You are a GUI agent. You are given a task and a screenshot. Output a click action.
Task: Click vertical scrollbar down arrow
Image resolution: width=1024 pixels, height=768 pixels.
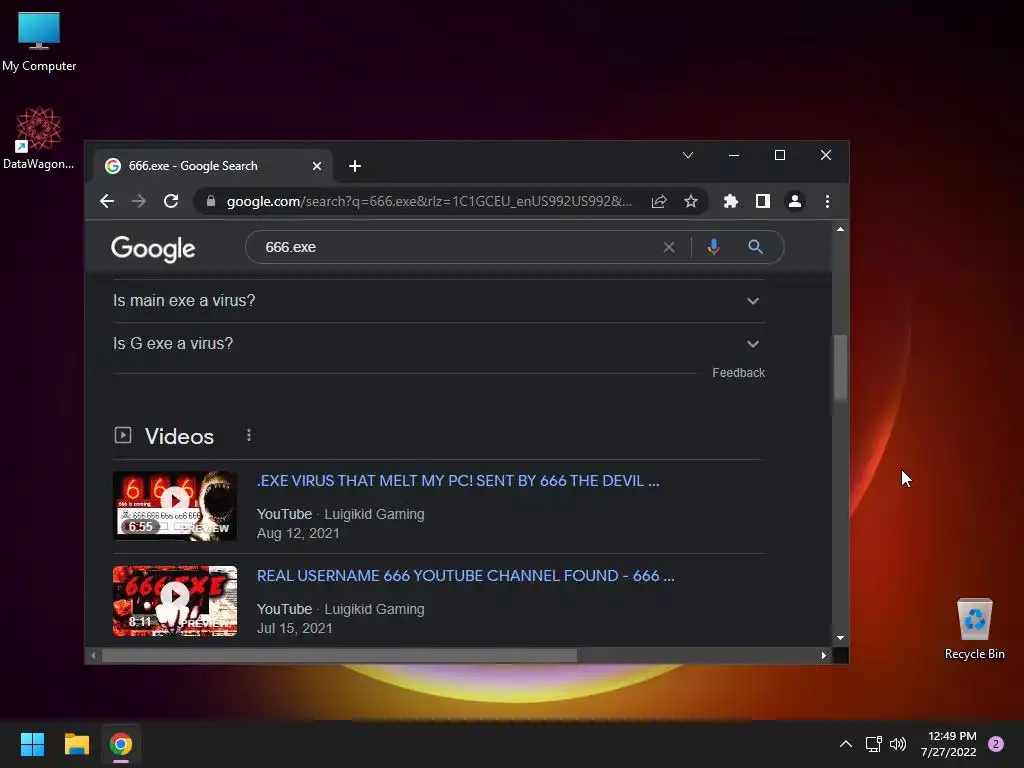pyautogui.click(x=840, y=637)
